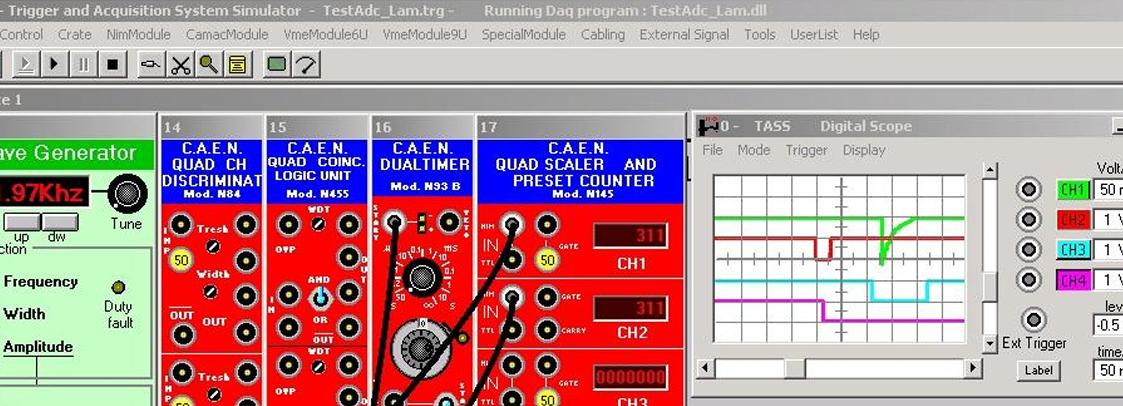The image size is (1123, 406).
Task: Open the scope's Display menu
Action: (x=864, y=150)
